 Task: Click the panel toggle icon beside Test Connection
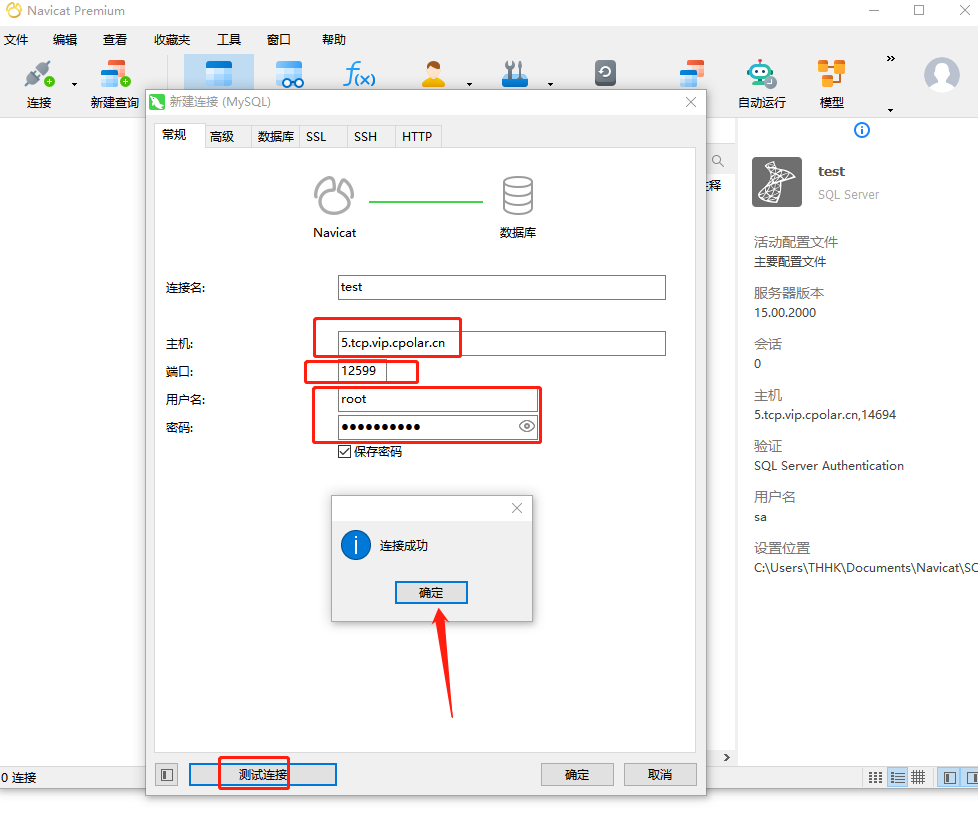[x=167, y=774]
